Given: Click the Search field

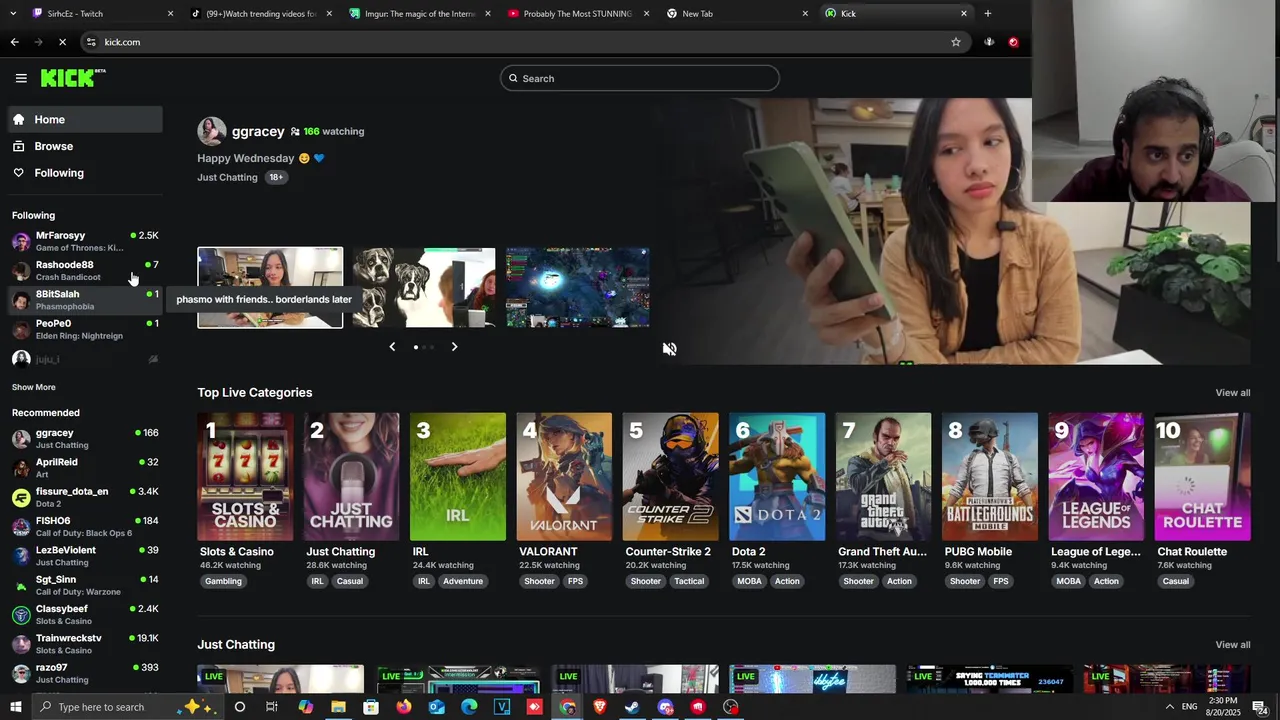Looking at the screenshot, I should point(640,78).
